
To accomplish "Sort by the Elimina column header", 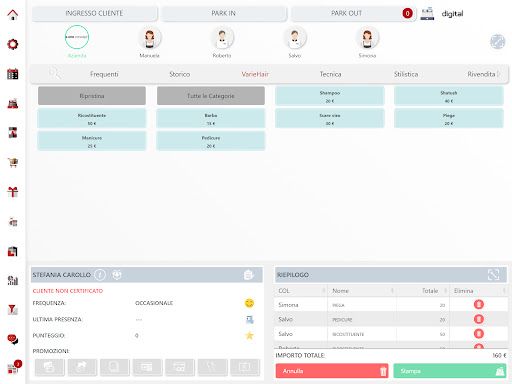I will [x=479, y=291].
